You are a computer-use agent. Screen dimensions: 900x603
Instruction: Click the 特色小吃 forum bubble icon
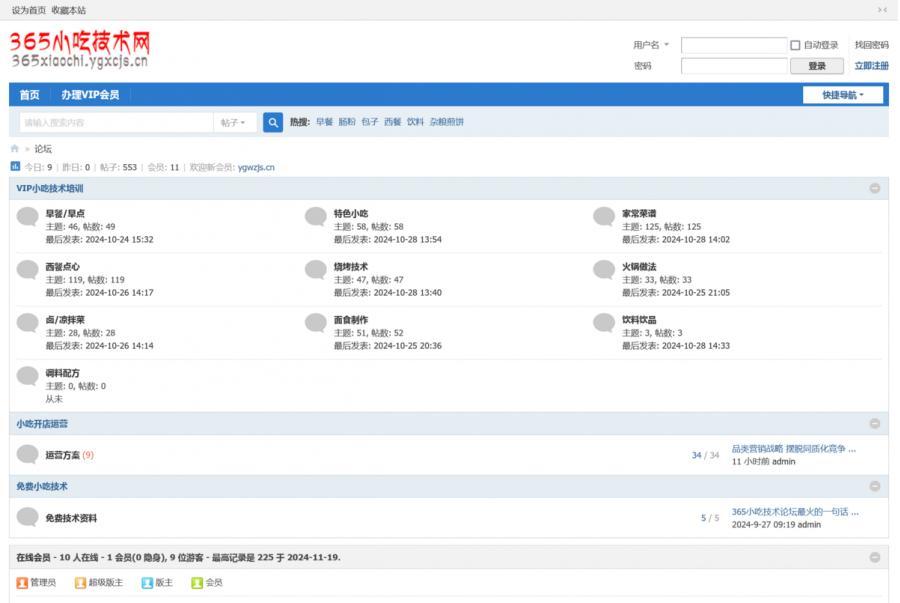pos(316,216)
